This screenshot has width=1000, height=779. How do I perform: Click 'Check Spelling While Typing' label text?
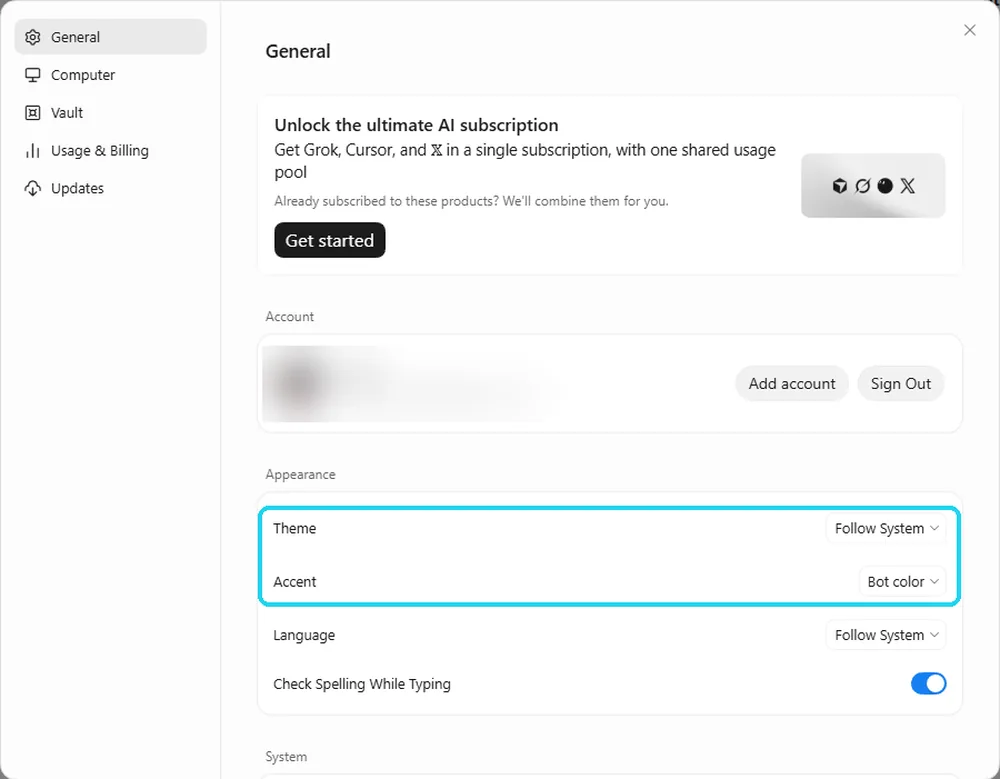362,684
